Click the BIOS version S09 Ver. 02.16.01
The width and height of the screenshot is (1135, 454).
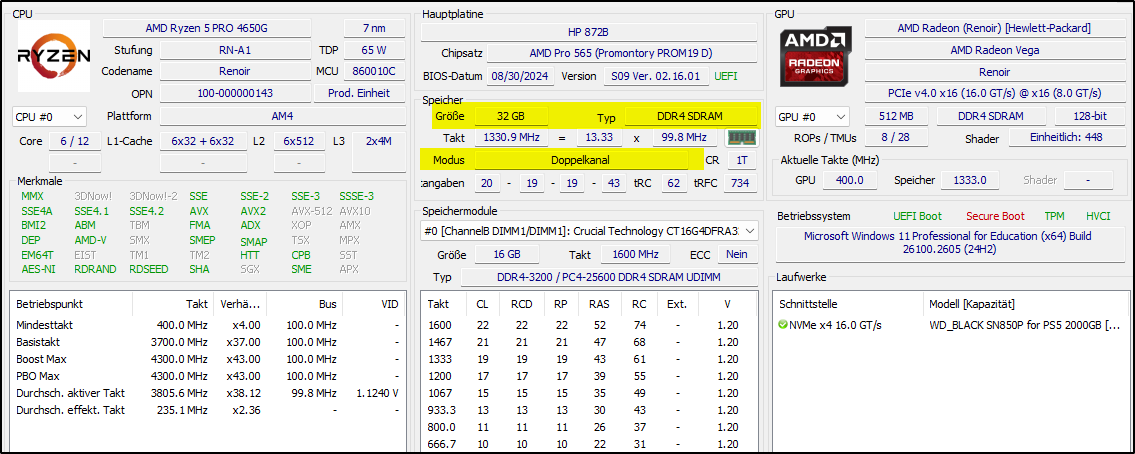(x=655, y=76)
